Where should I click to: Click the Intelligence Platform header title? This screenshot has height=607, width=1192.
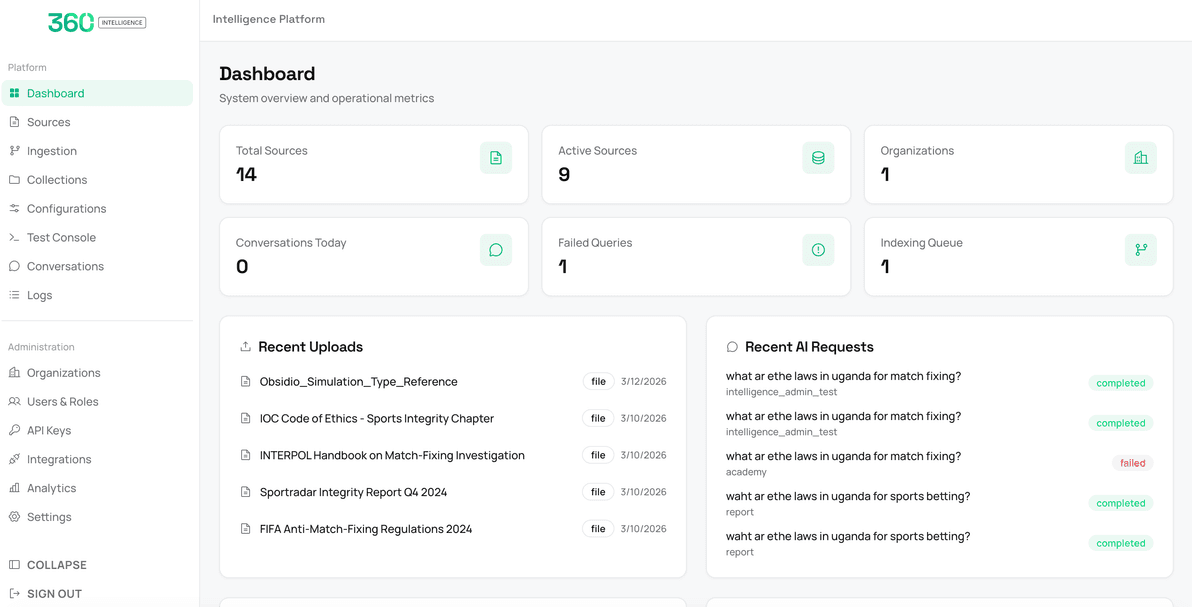[269, 19]
